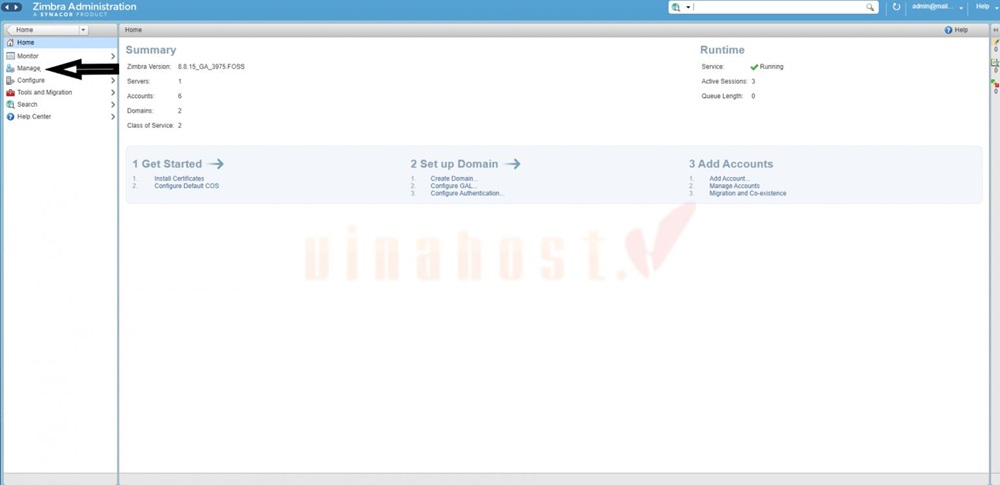The image size is (1000, 485).
Task: Click the top pencil status icon in right pane
Action: [x=996, y=41]
